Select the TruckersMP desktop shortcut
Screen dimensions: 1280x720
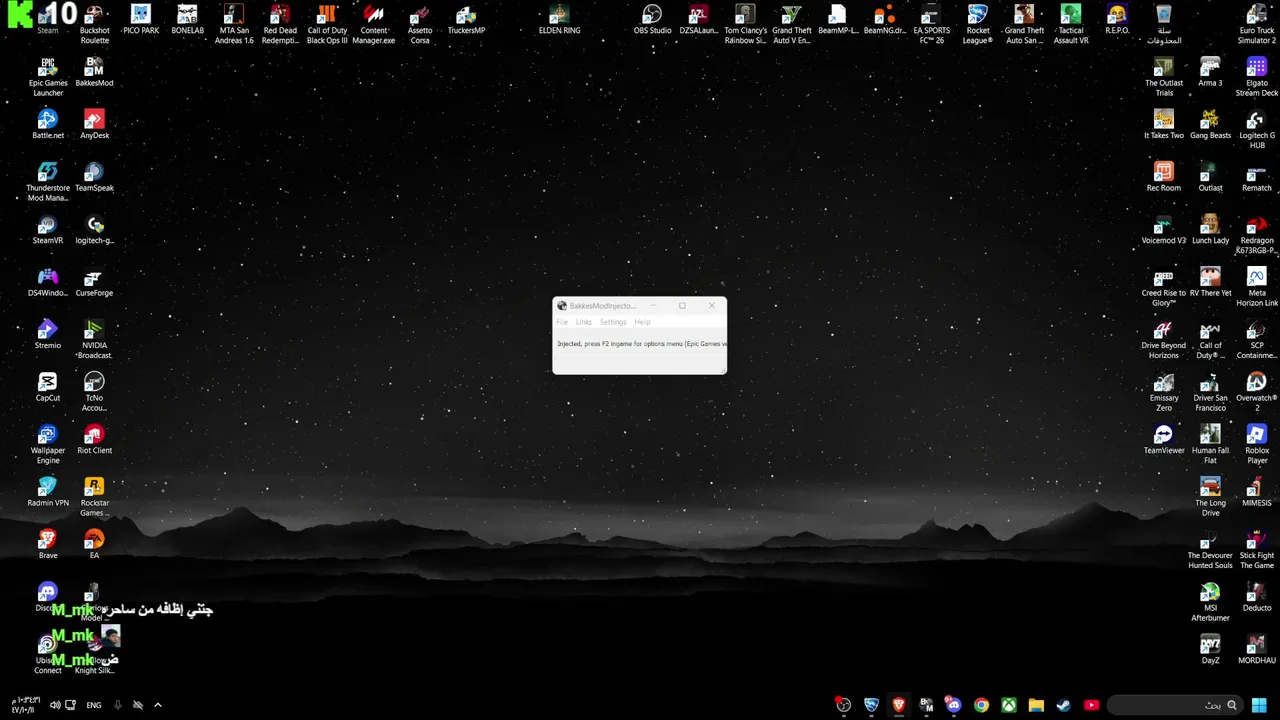point(466,20)
